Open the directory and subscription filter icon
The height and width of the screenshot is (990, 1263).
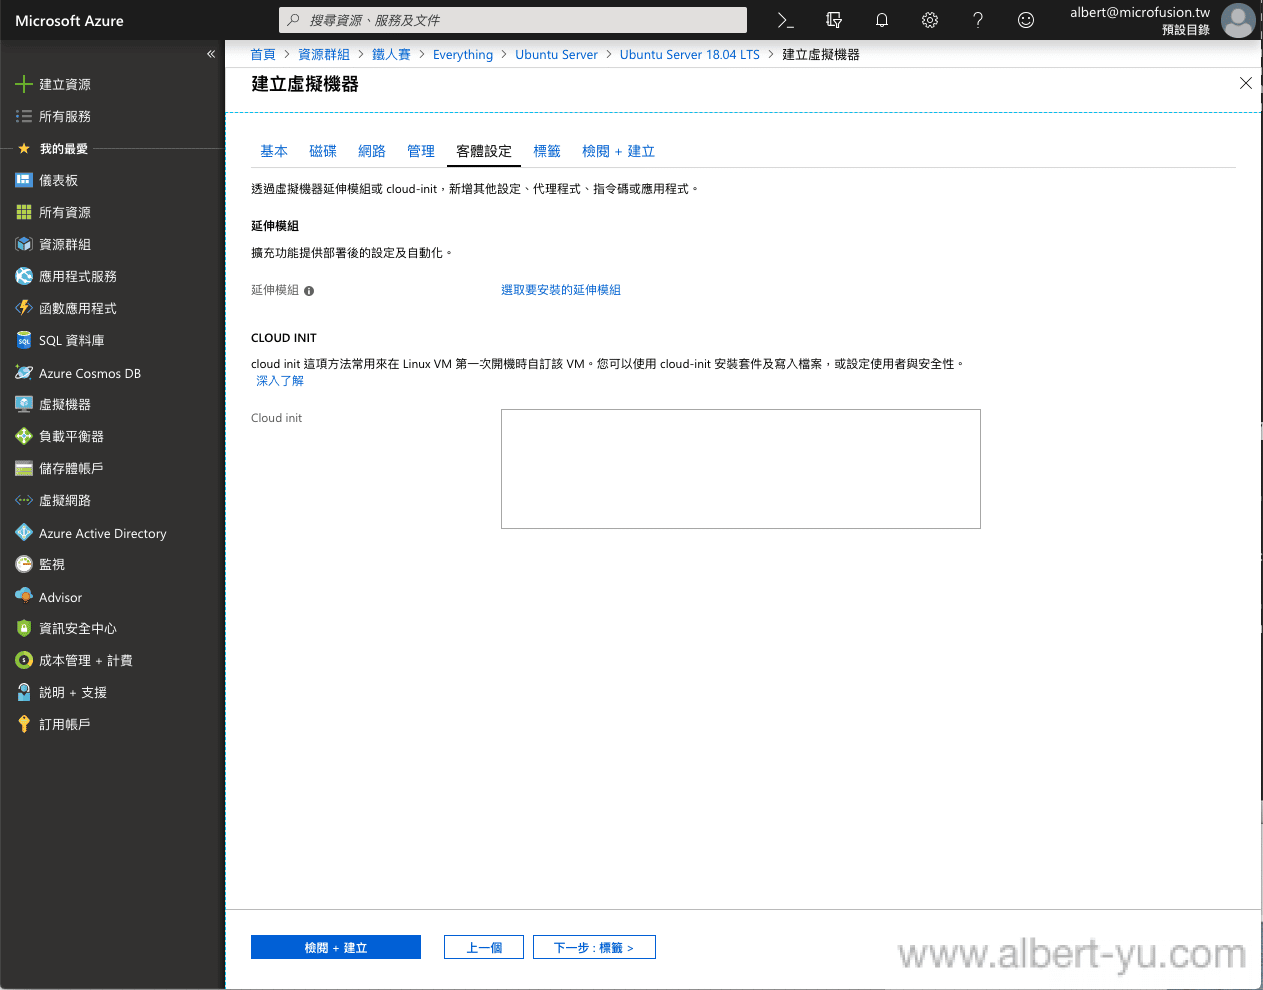click(834, 20)
